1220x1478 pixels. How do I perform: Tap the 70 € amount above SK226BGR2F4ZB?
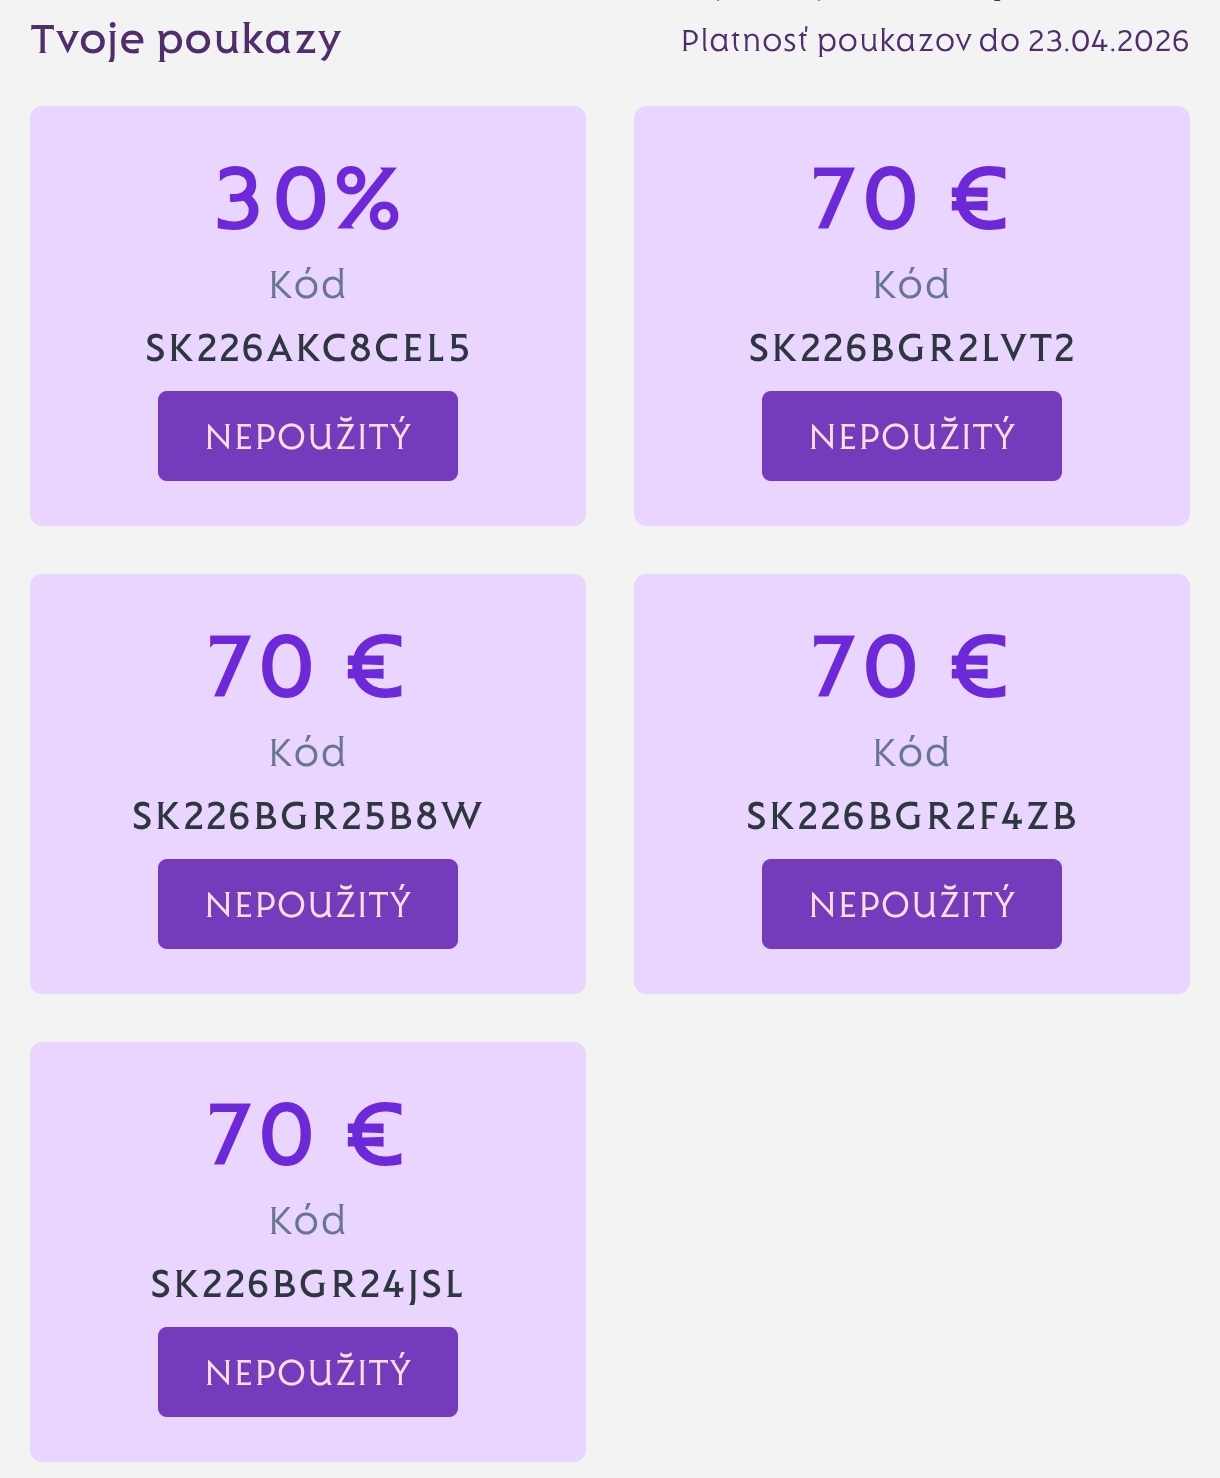tap(909, 667)
